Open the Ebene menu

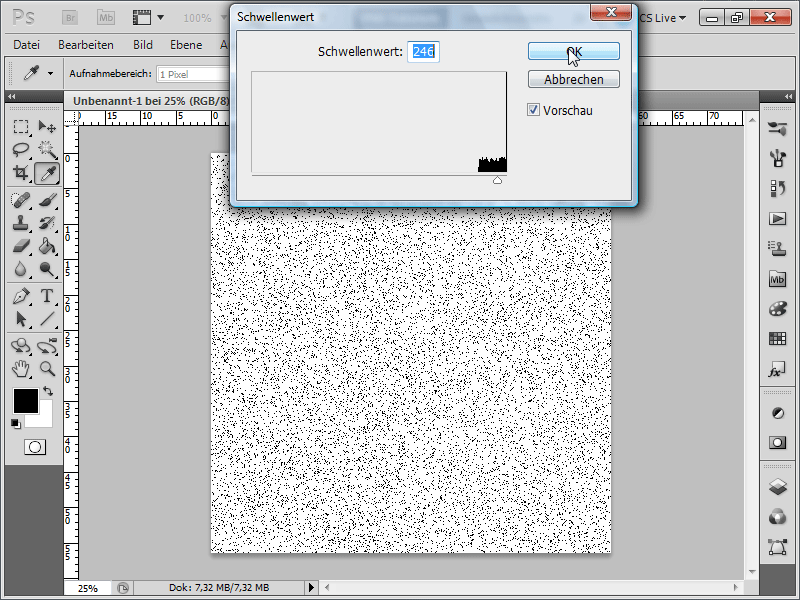(x=186, y=45)
